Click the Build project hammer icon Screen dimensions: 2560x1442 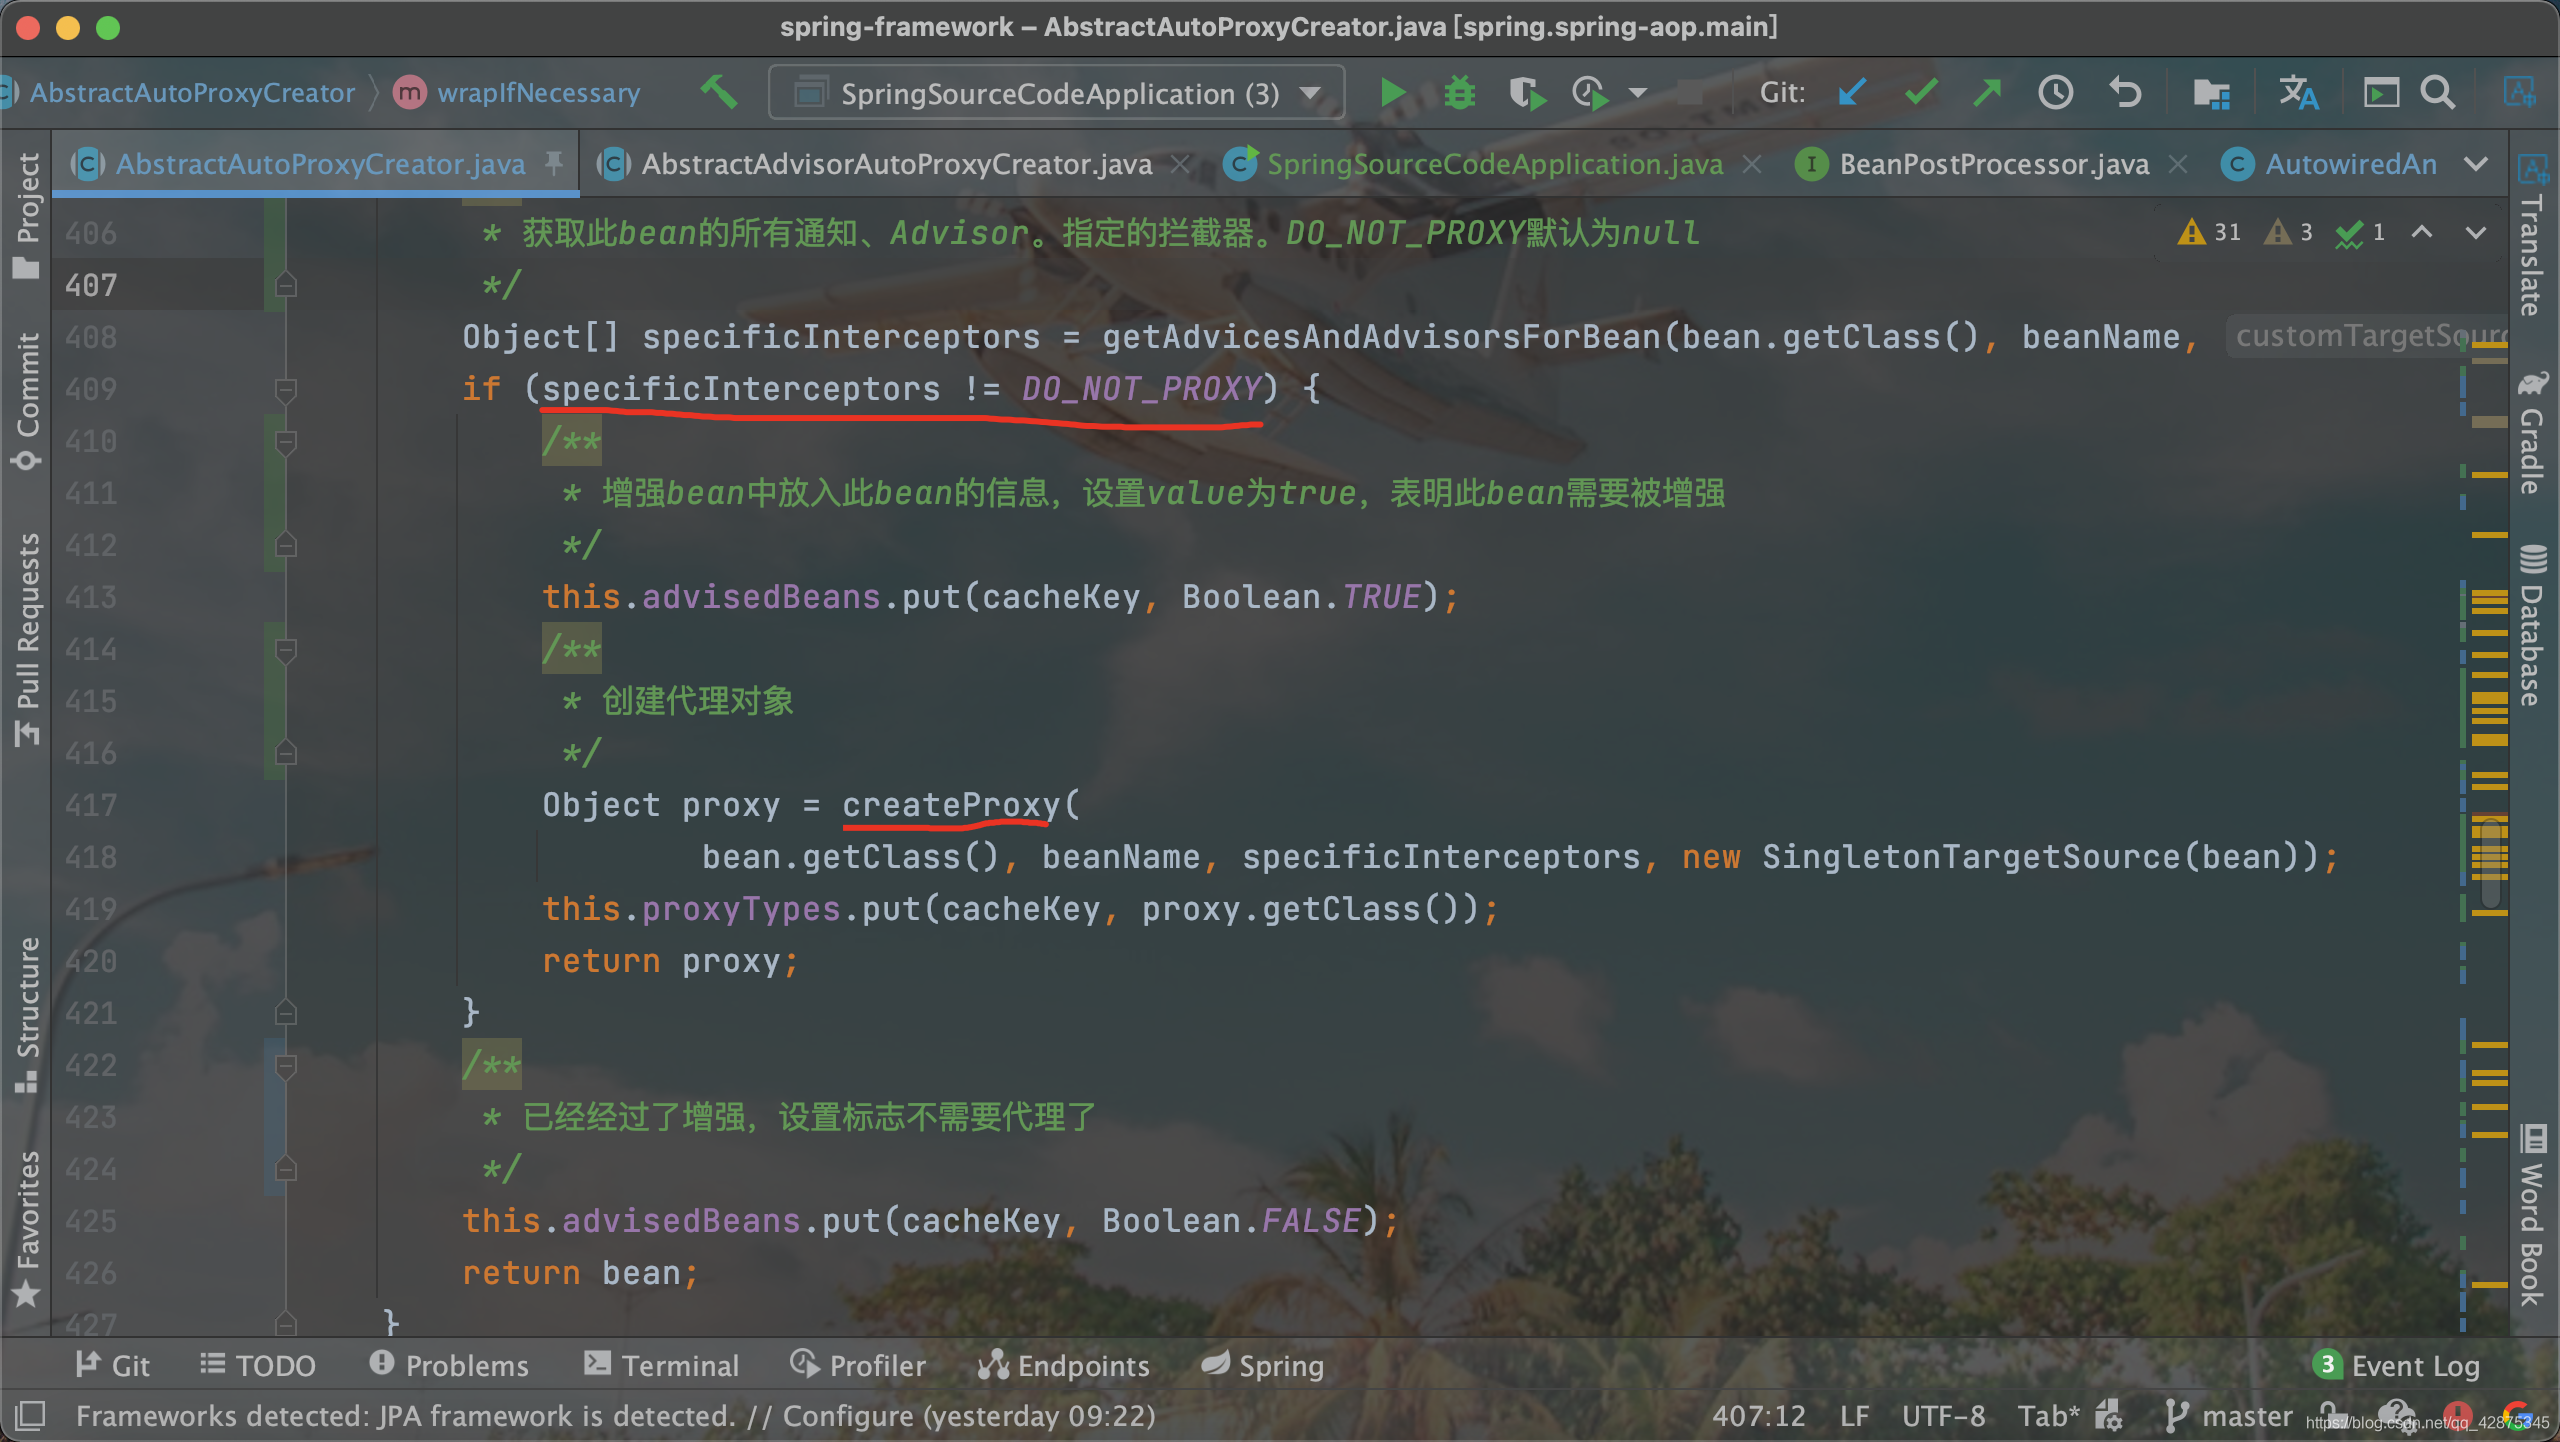pos(718,93)
